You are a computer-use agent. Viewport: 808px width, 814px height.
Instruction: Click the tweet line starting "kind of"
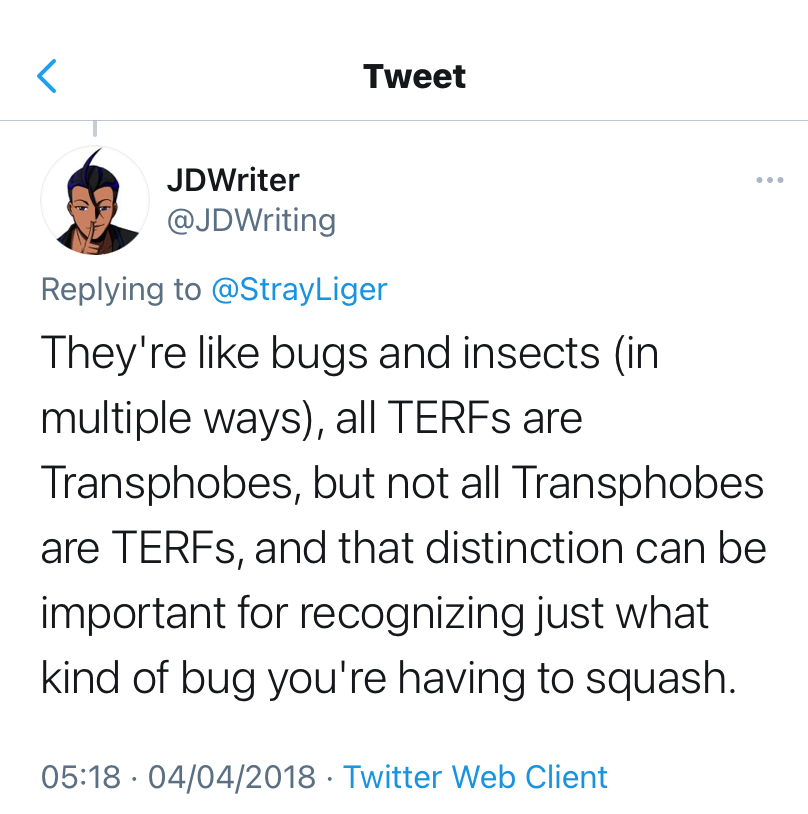(388, 678)
